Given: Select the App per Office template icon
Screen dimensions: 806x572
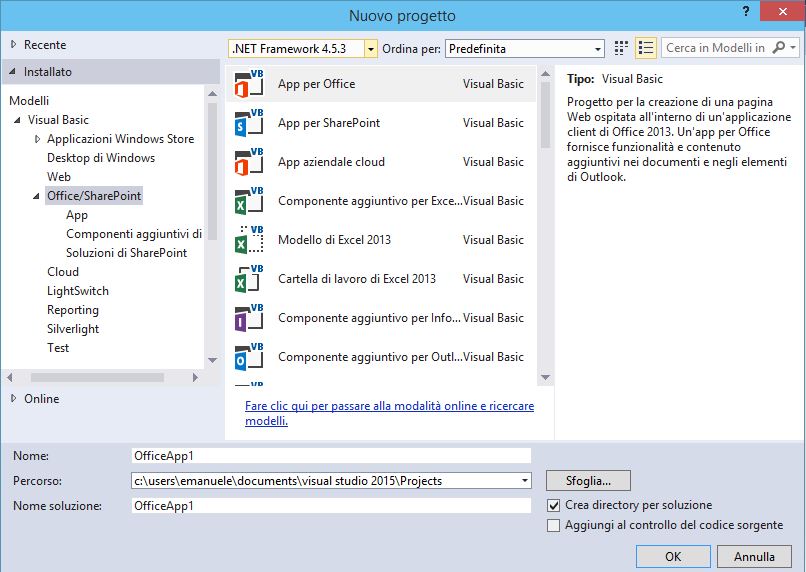Looking at the screenshot, I should [x=249, y=84].
